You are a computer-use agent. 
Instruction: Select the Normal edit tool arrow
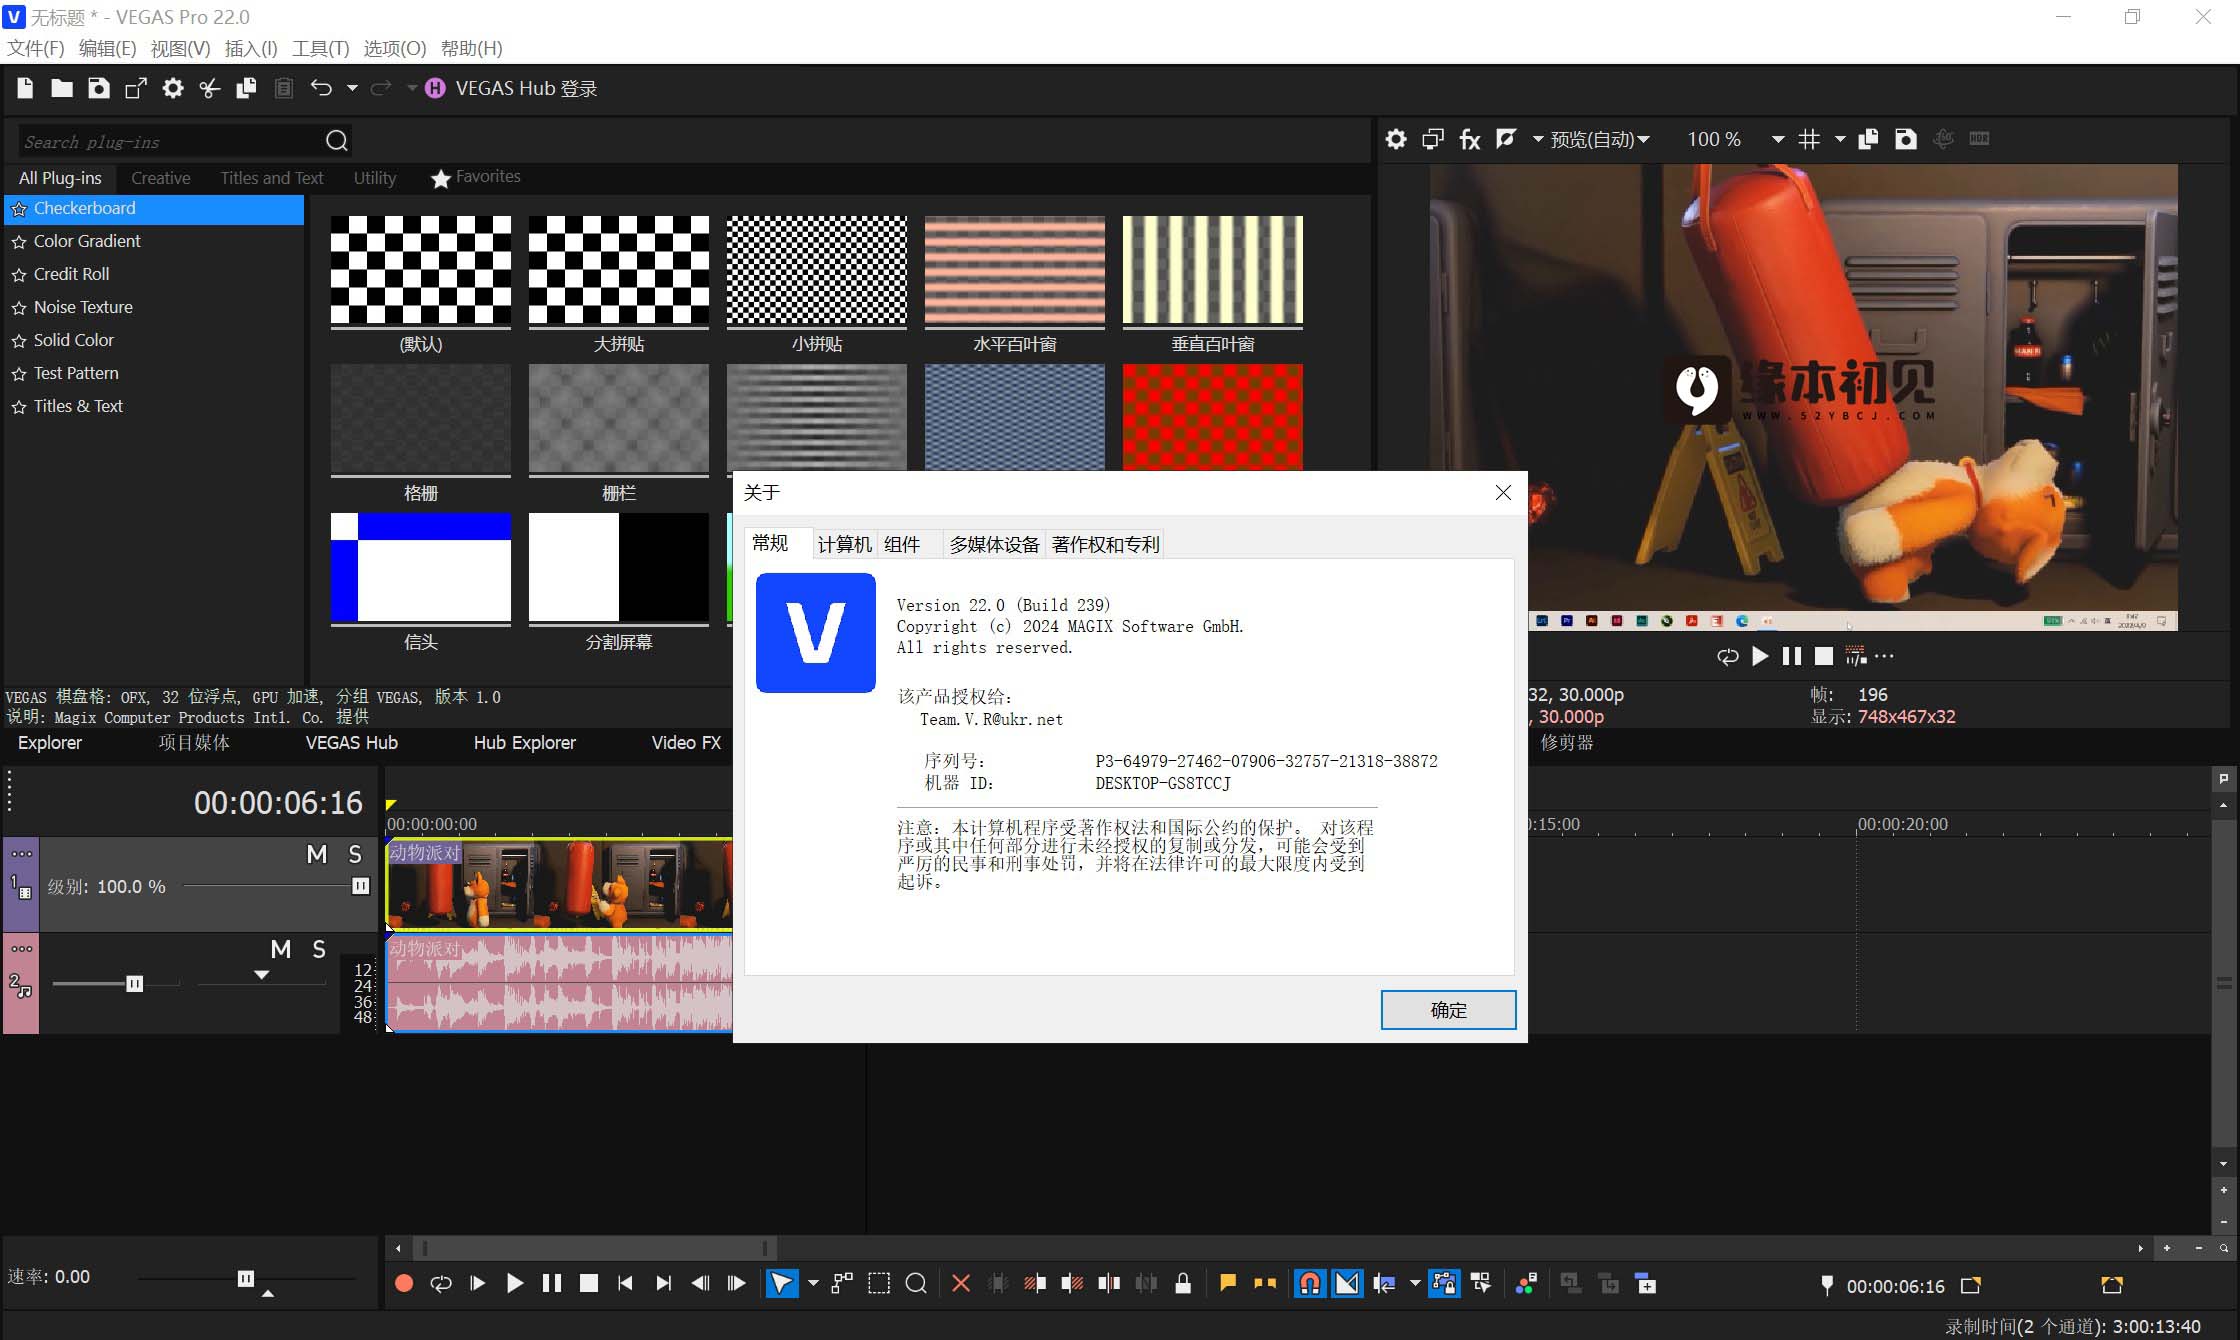(x=781, y=1283)
